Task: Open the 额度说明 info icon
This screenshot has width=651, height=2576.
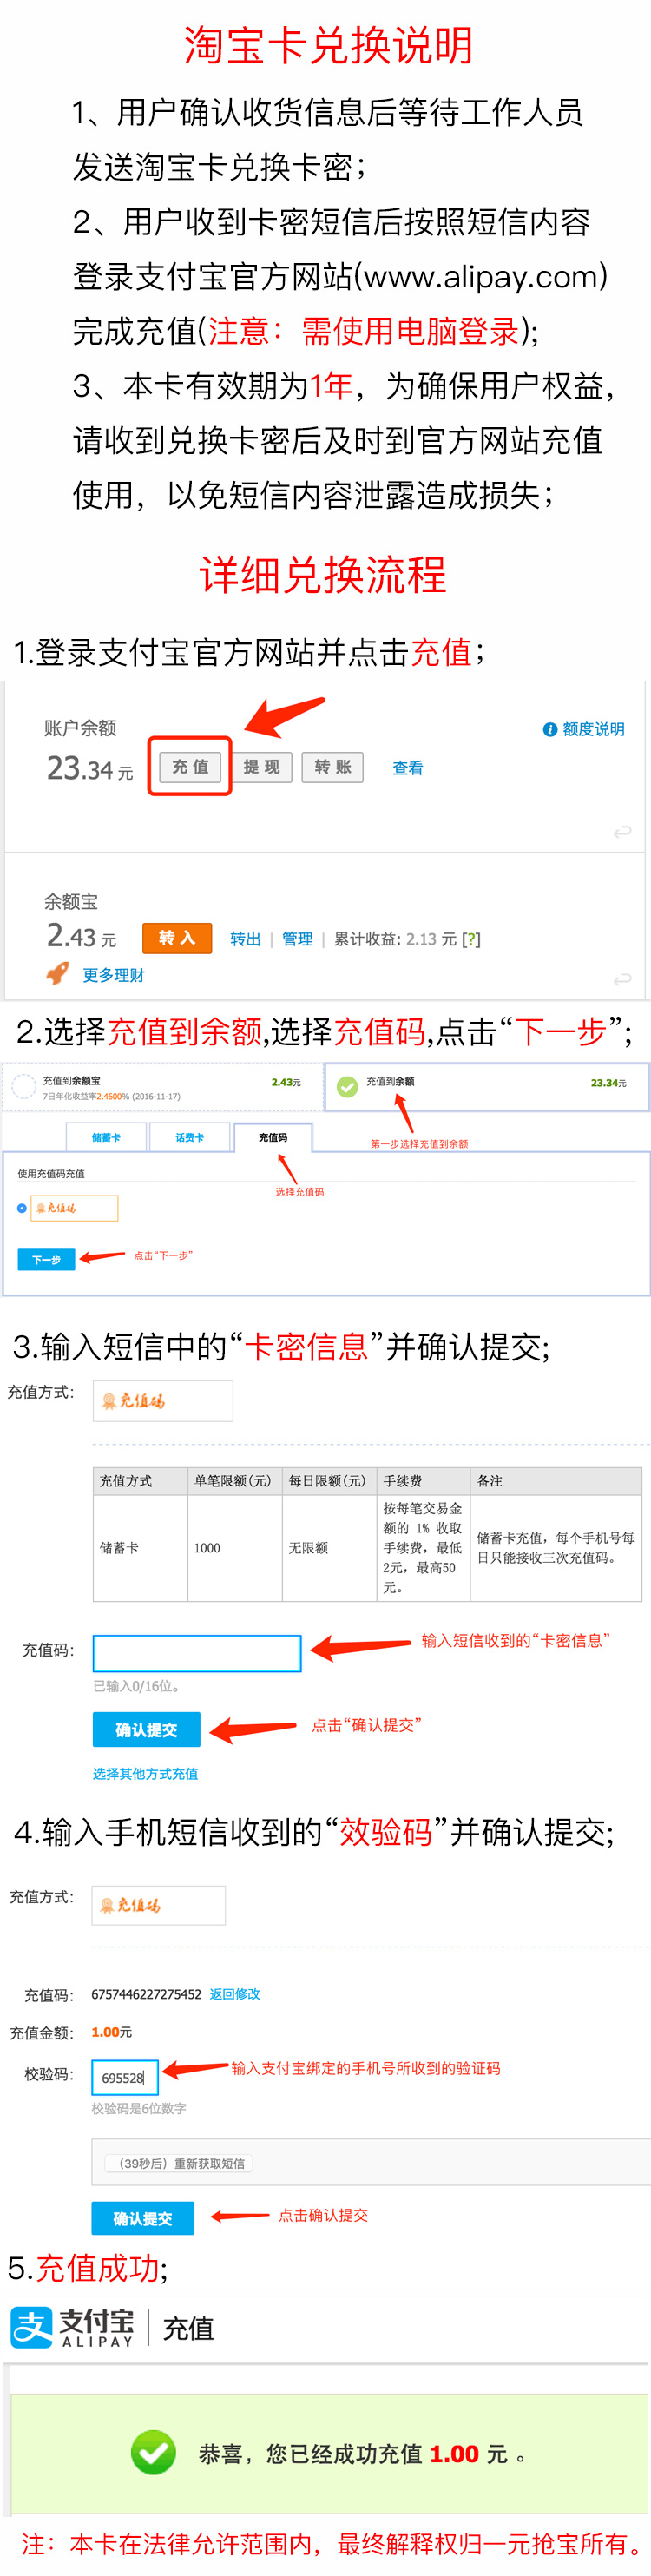Action: 549,729
